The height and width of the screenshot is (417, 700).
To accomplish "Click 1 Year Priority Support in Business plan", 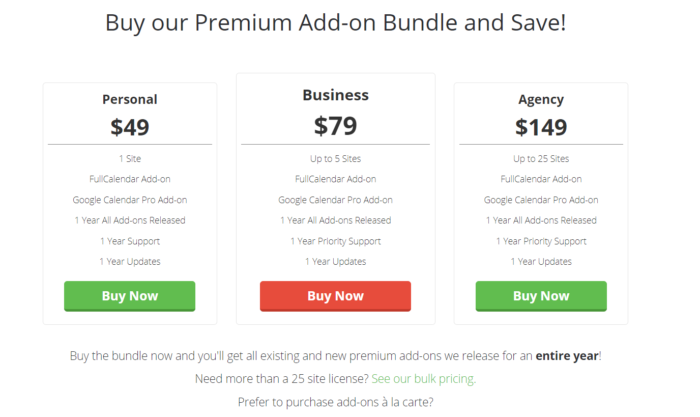I will 335,241.
